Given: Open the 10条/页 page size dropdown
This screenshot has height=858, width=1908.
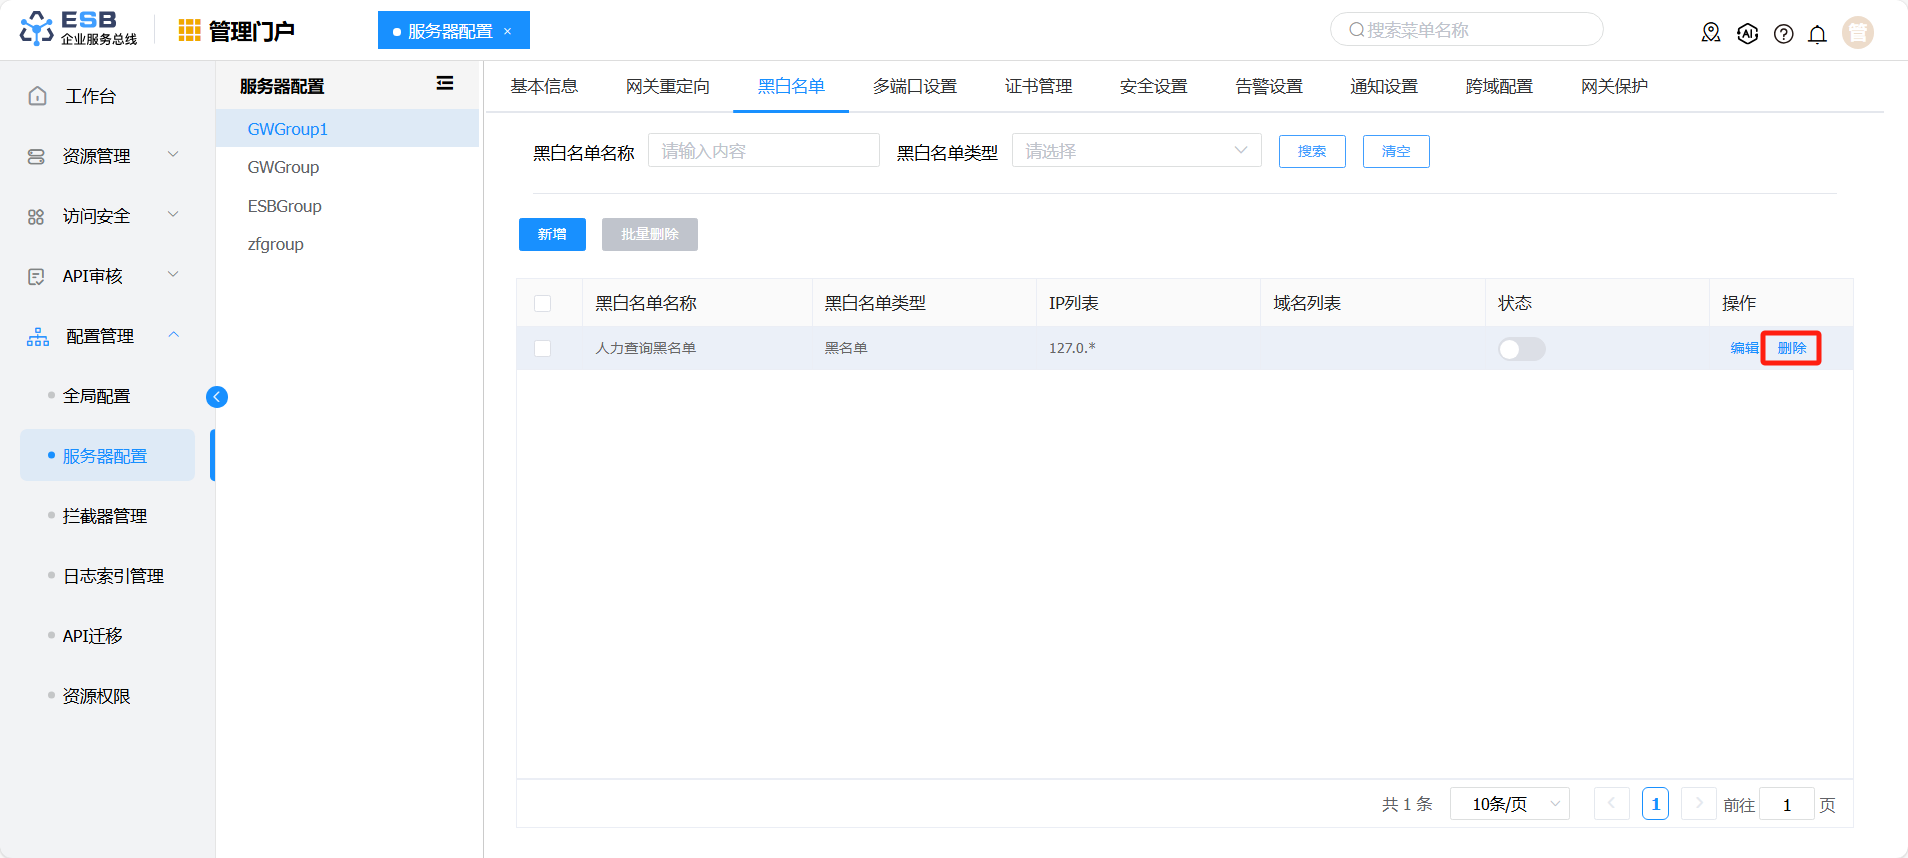Looking at the screenshot, I should point(1509,804).
